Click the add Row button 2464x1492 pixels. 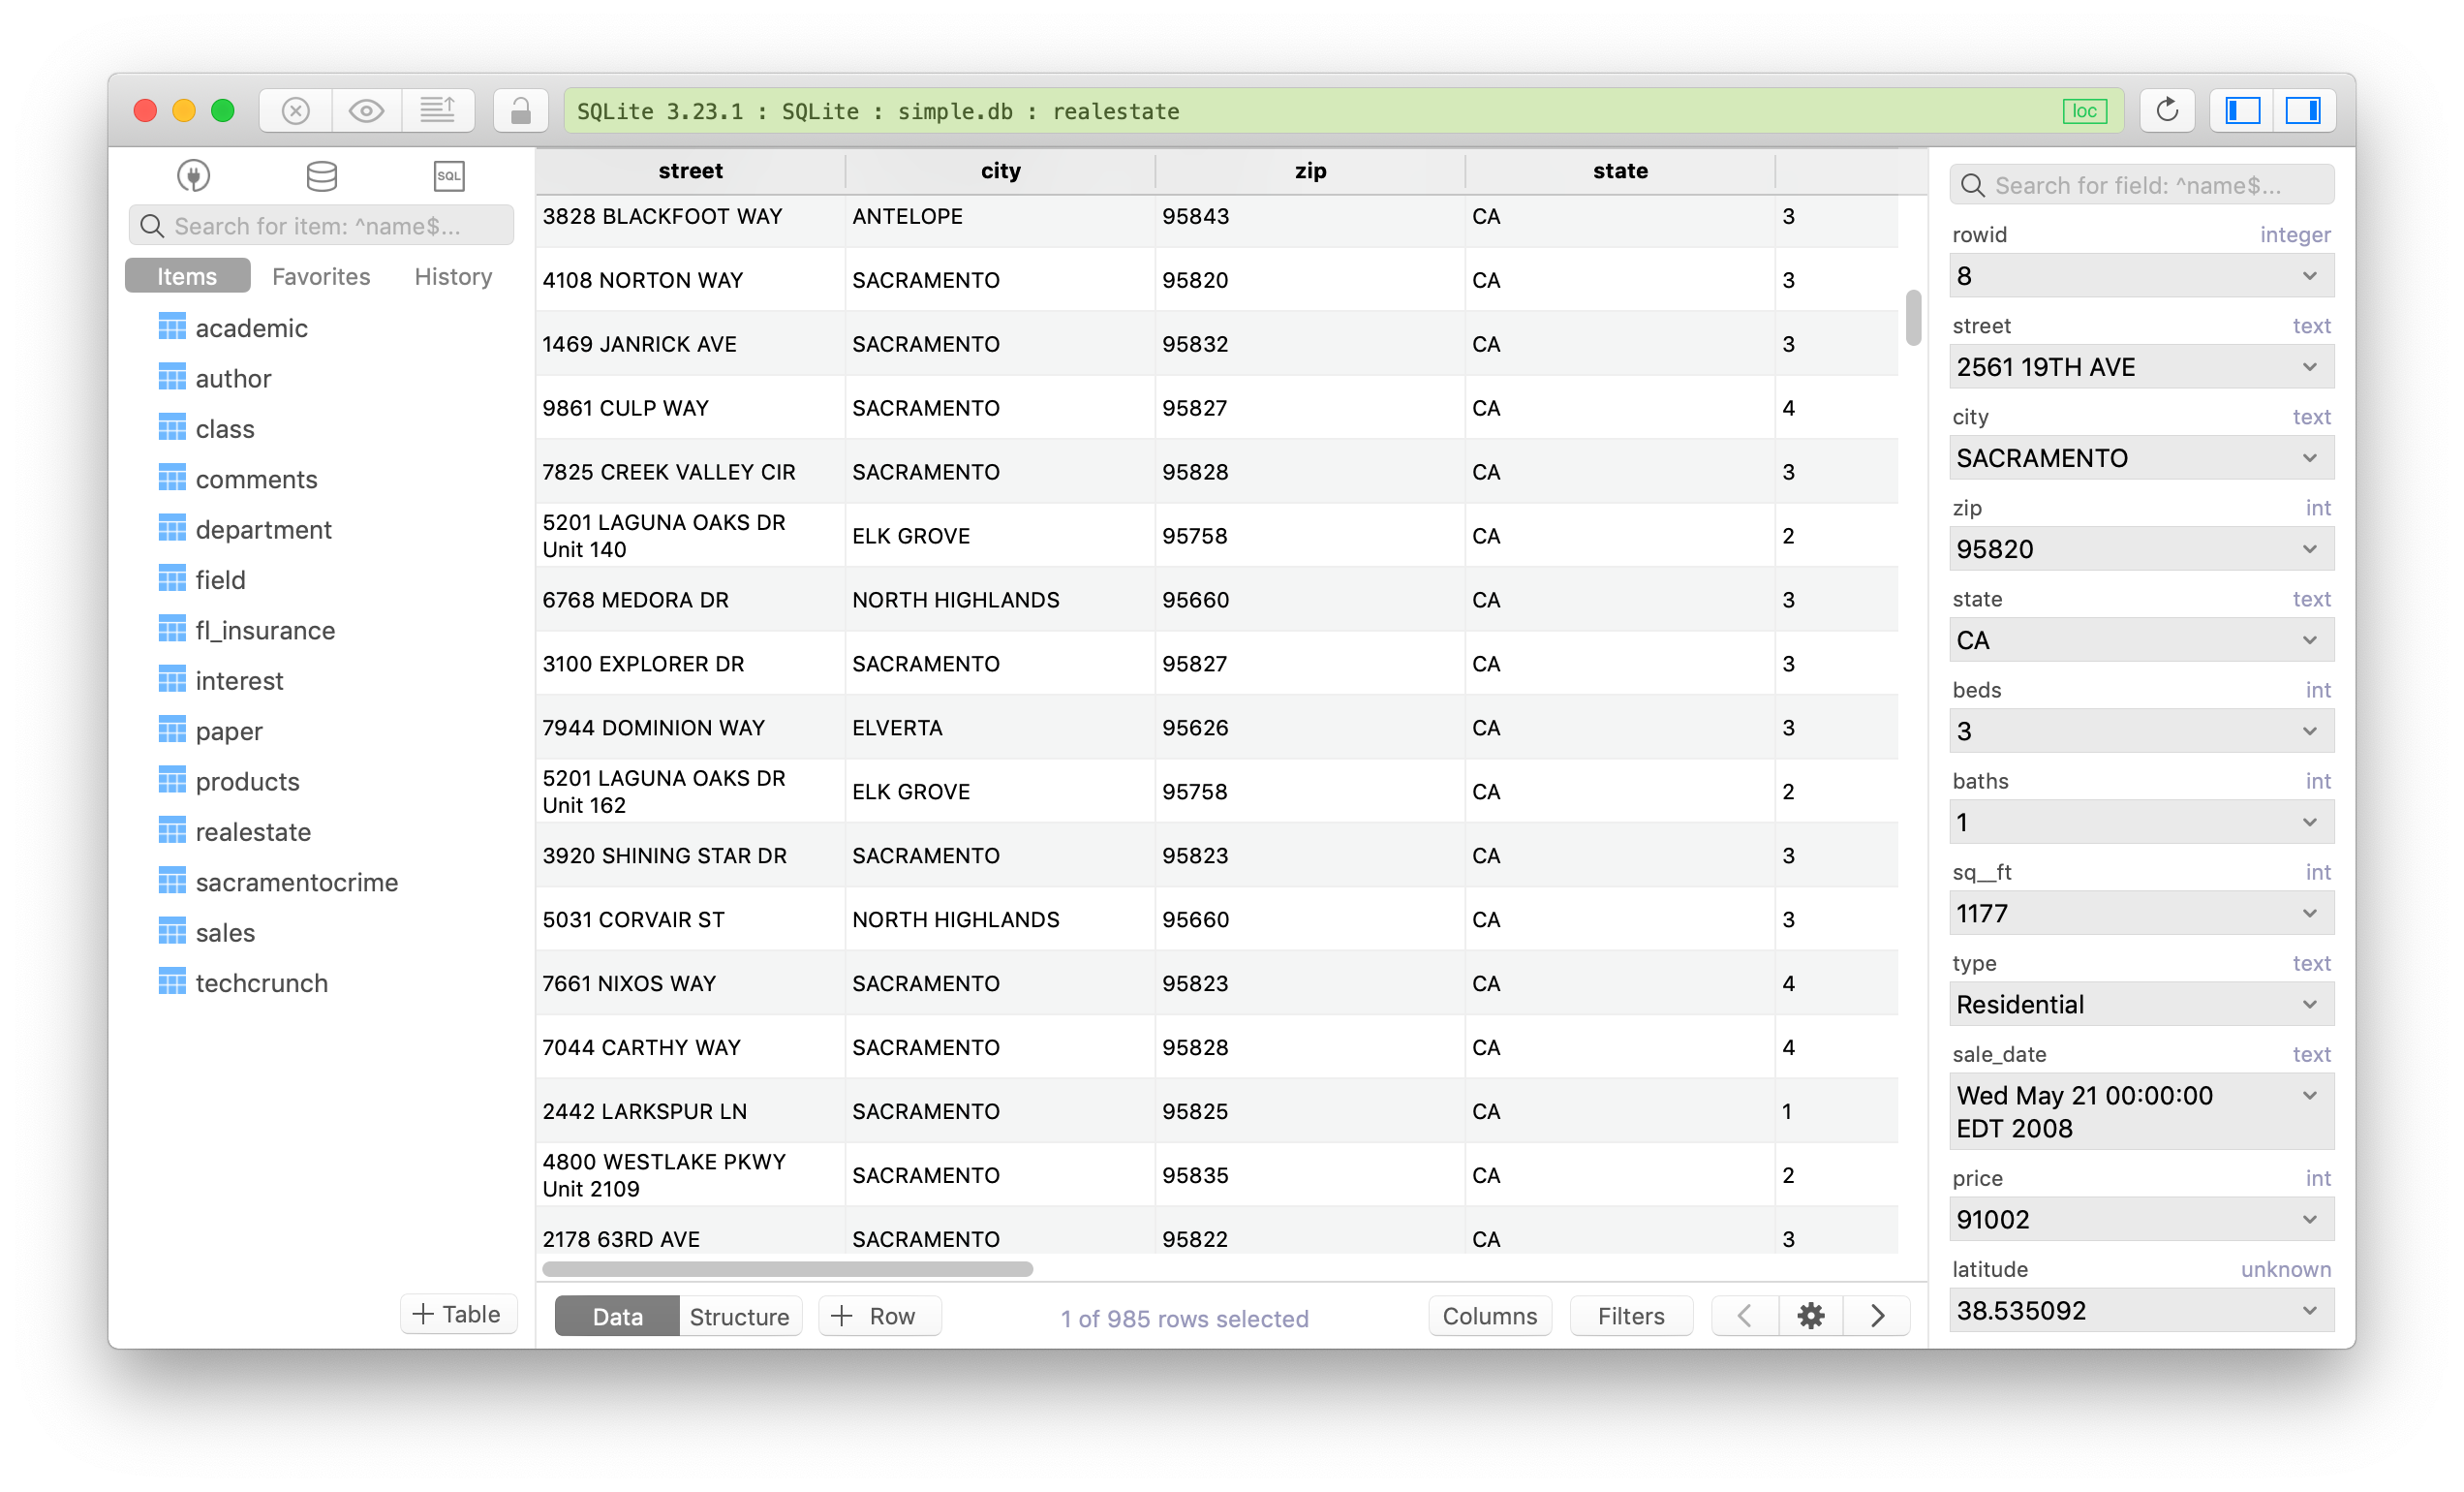click(880, 1316)
